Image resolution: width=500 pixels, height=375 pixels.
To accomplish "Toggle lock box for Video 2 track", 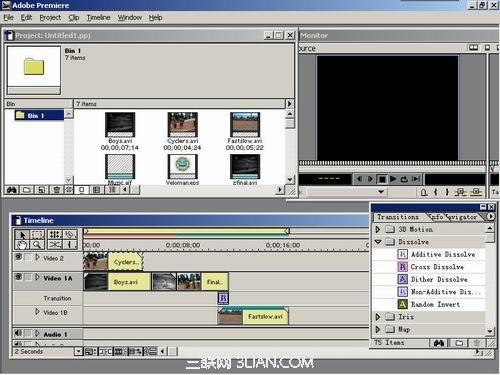I will (29, 257).
